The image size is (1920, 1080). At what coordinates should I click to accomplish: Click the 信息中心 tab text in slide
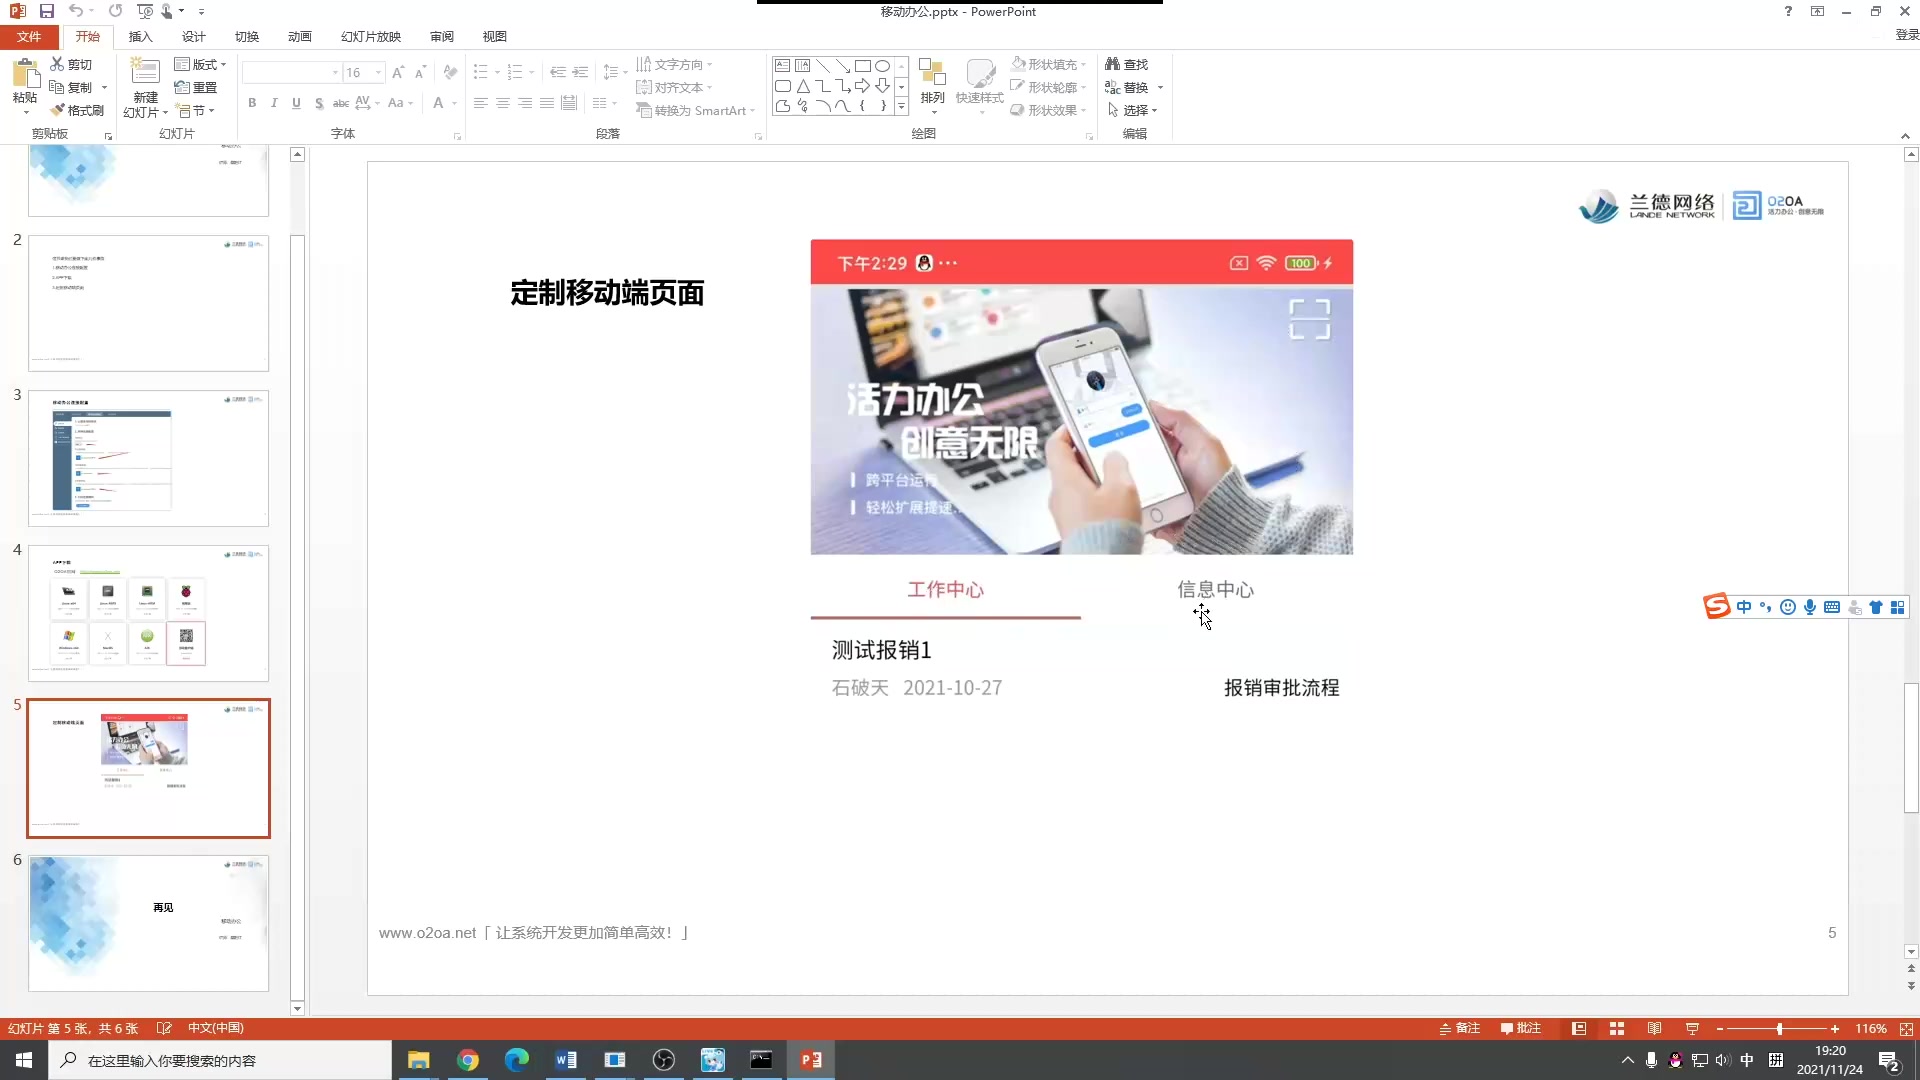pos(1215,590)
